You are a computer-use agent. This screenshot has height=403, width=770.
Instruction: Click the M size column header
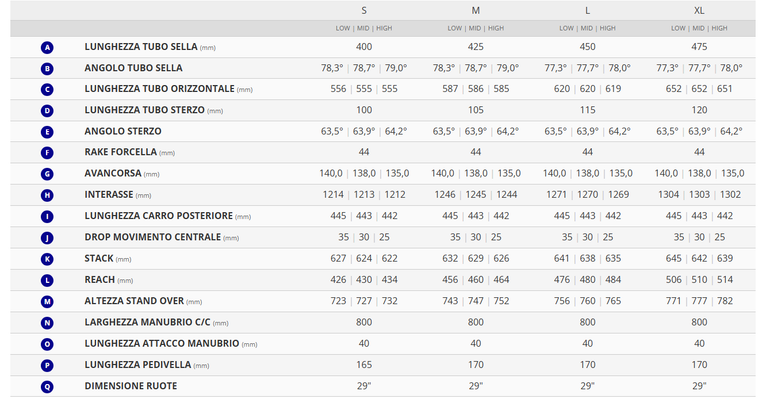point(476,11)
